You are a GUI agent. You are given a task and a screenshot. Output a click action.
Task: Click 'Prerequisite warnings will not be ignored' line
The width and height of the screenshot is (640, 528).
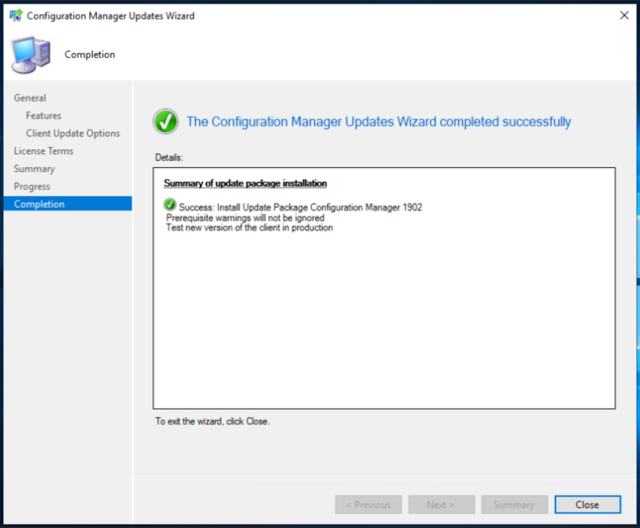(x=245, y=218)
